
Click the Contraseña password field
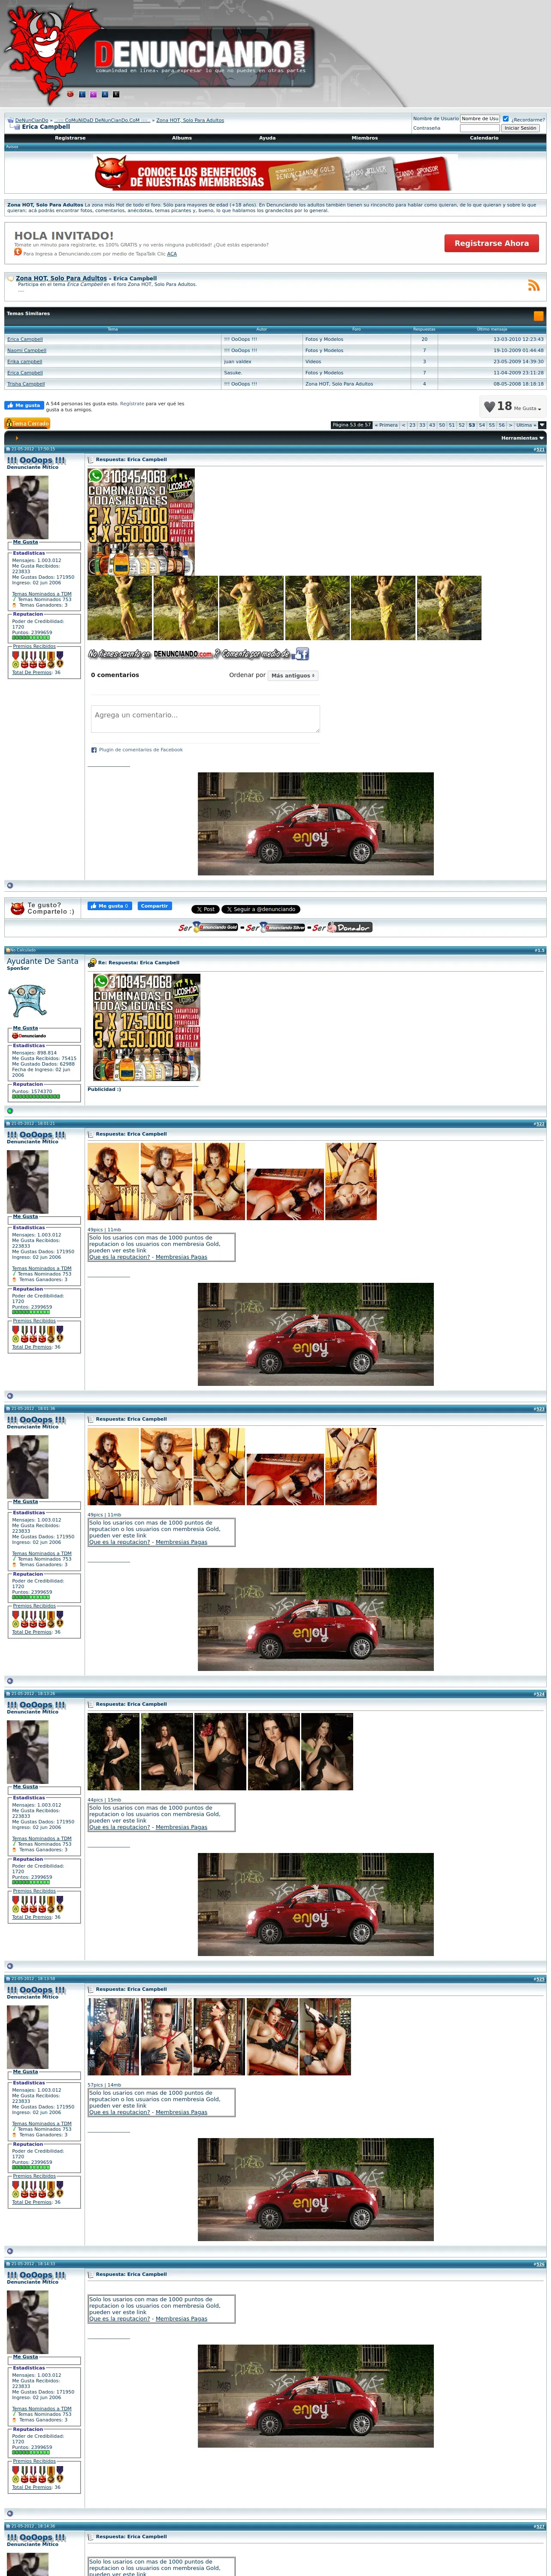tap(480, 128)
